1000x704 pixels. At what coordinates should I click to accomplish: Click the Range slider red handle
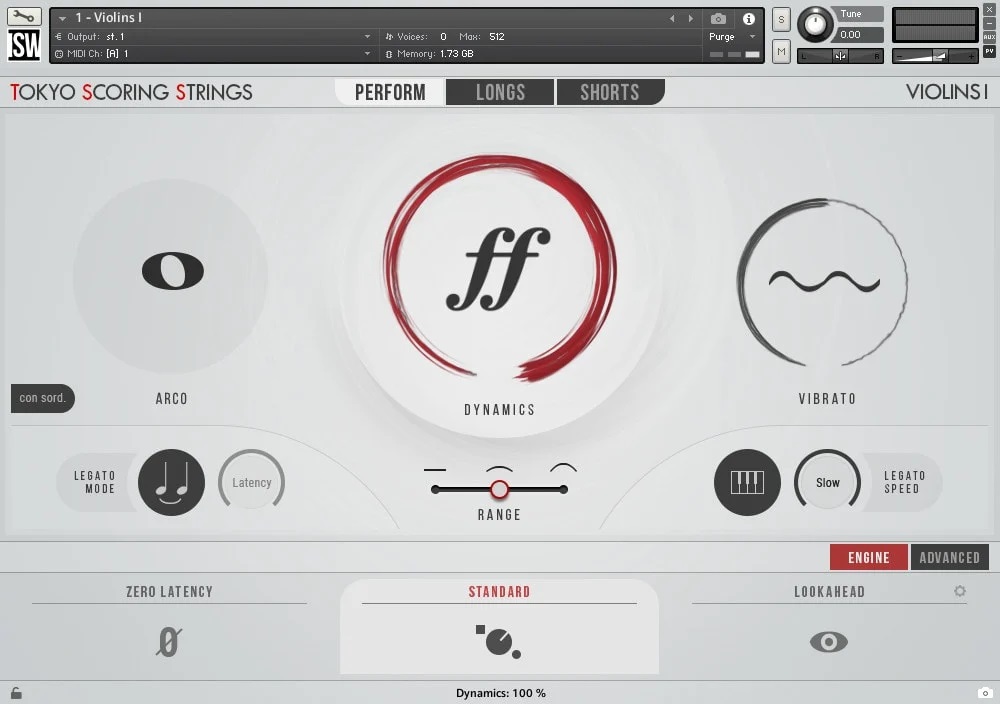(499, 489)
